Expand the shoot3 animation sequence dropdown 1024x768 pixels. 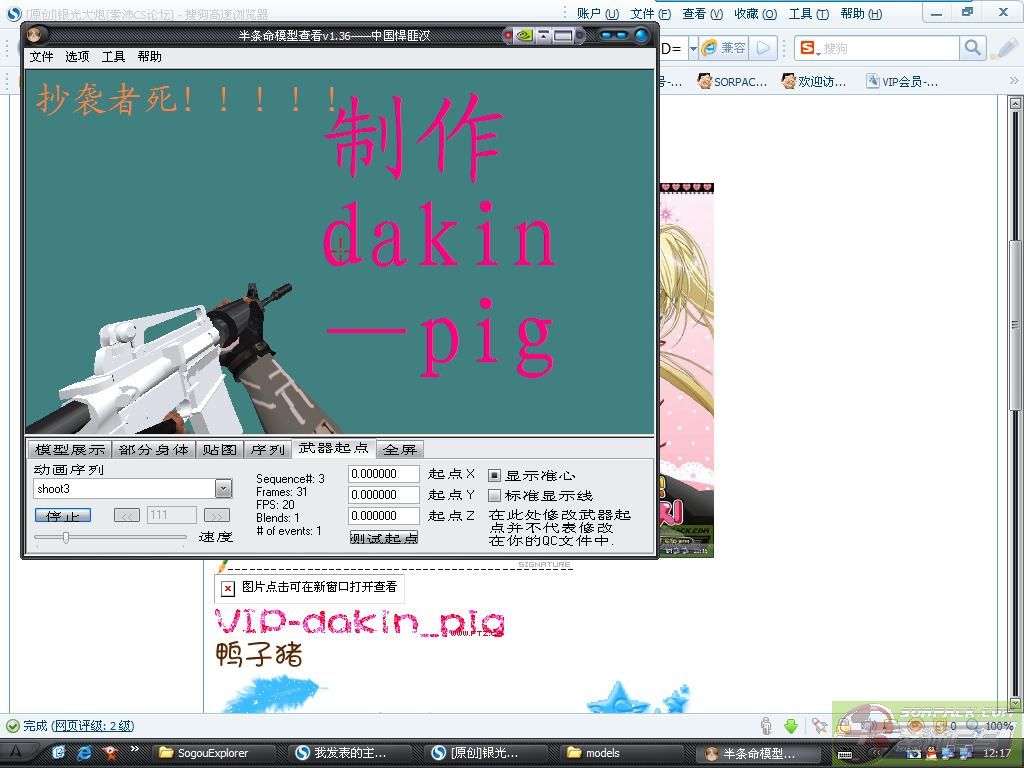tap(223, 489)
